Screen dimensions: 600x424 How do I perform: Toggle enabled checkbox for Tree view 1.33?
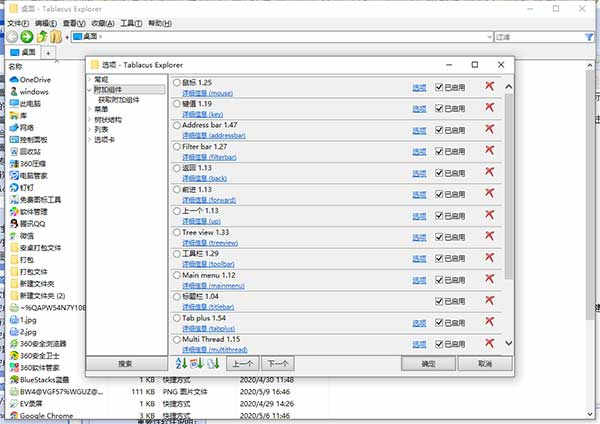pos(439,238)
